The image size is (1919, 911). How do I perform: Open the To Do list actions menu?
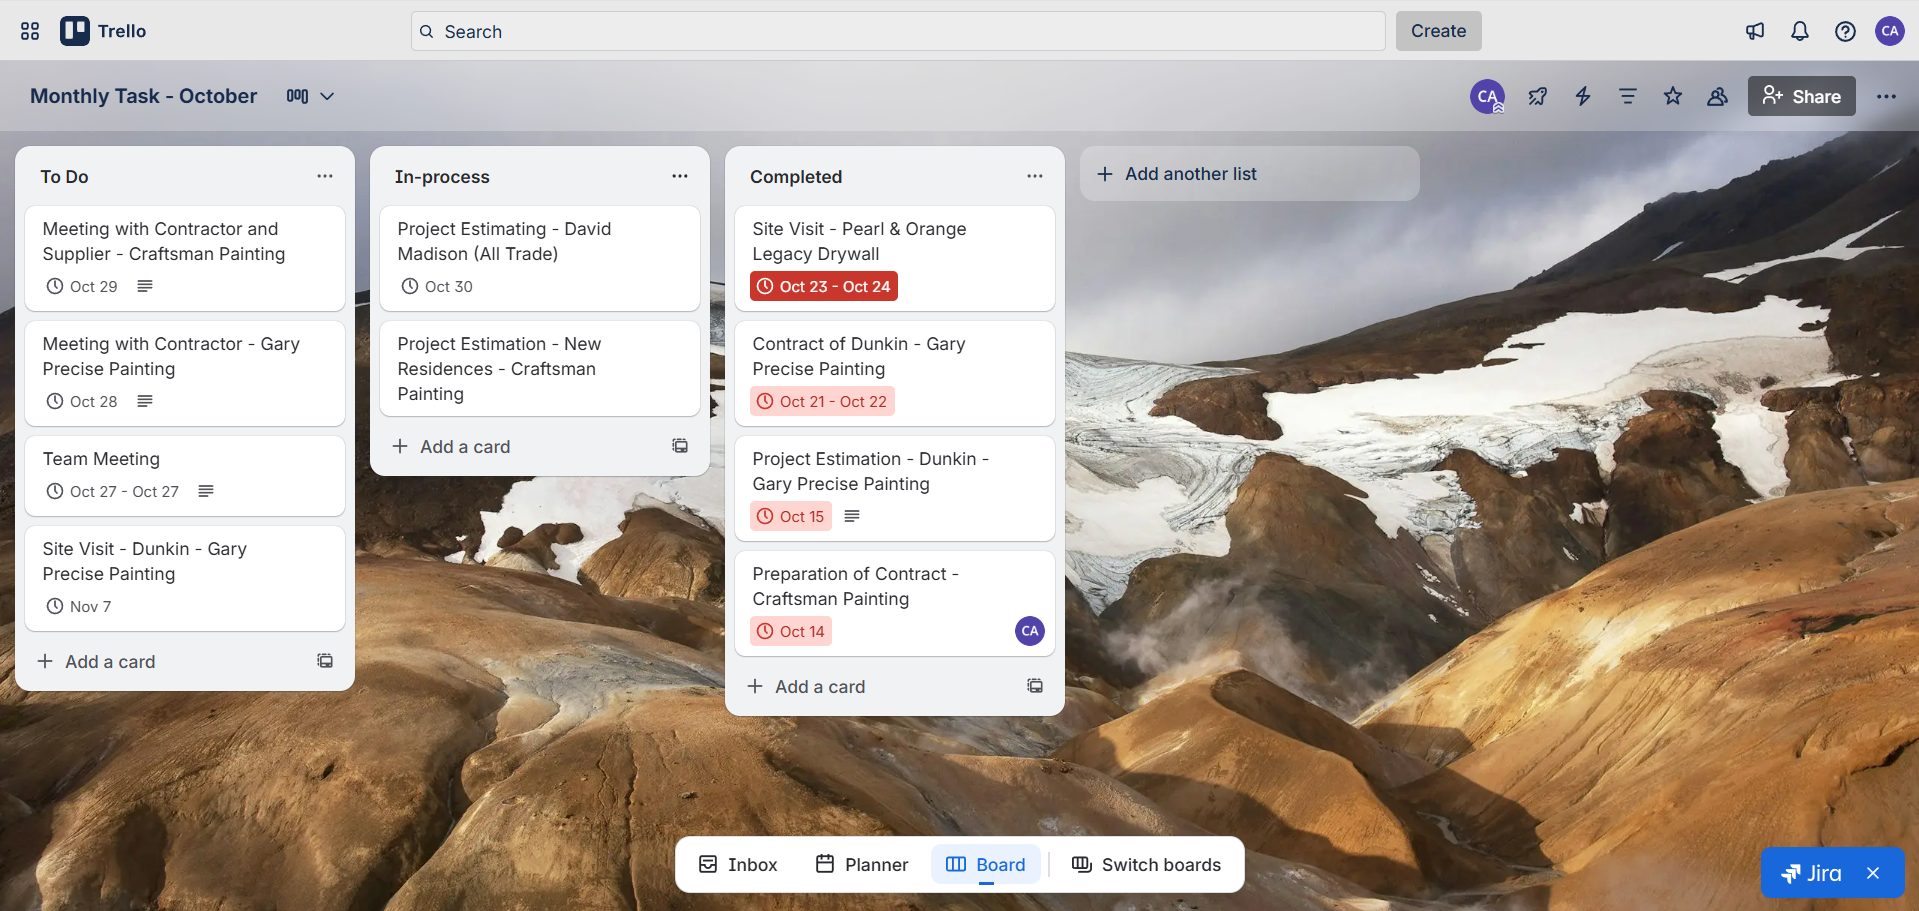pos(325,176)
